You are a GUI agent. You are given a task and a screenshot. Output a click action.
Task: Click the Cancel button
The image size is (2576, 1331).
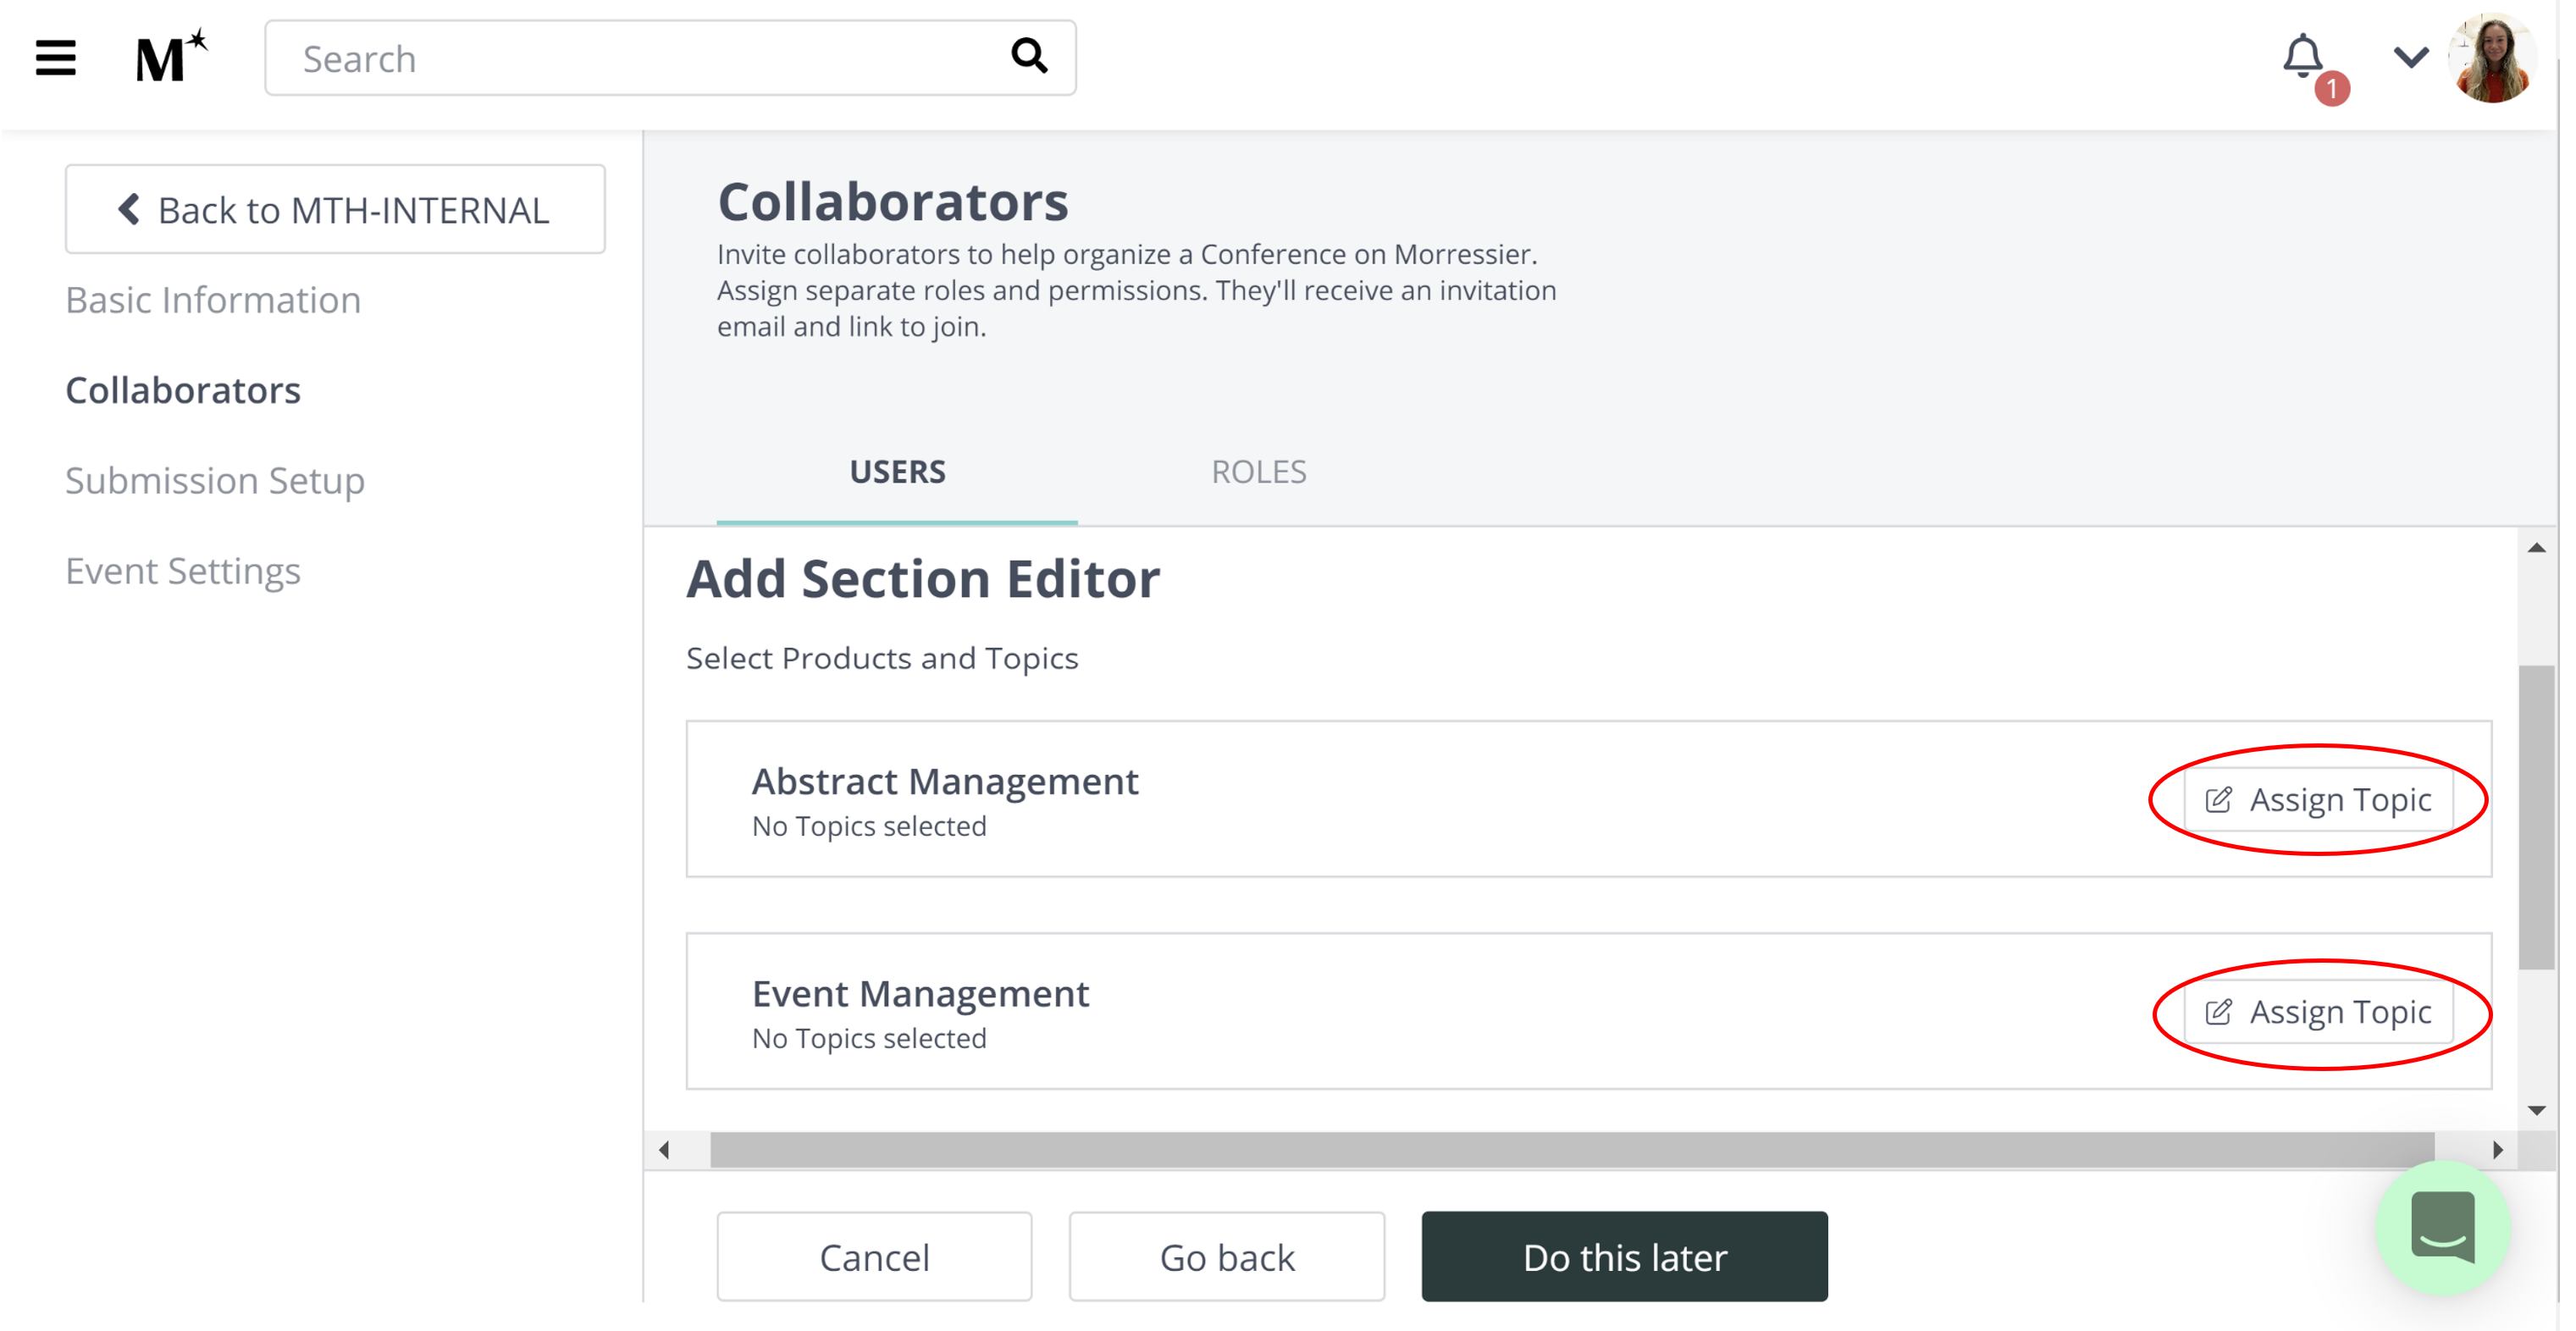[874, 1256]
